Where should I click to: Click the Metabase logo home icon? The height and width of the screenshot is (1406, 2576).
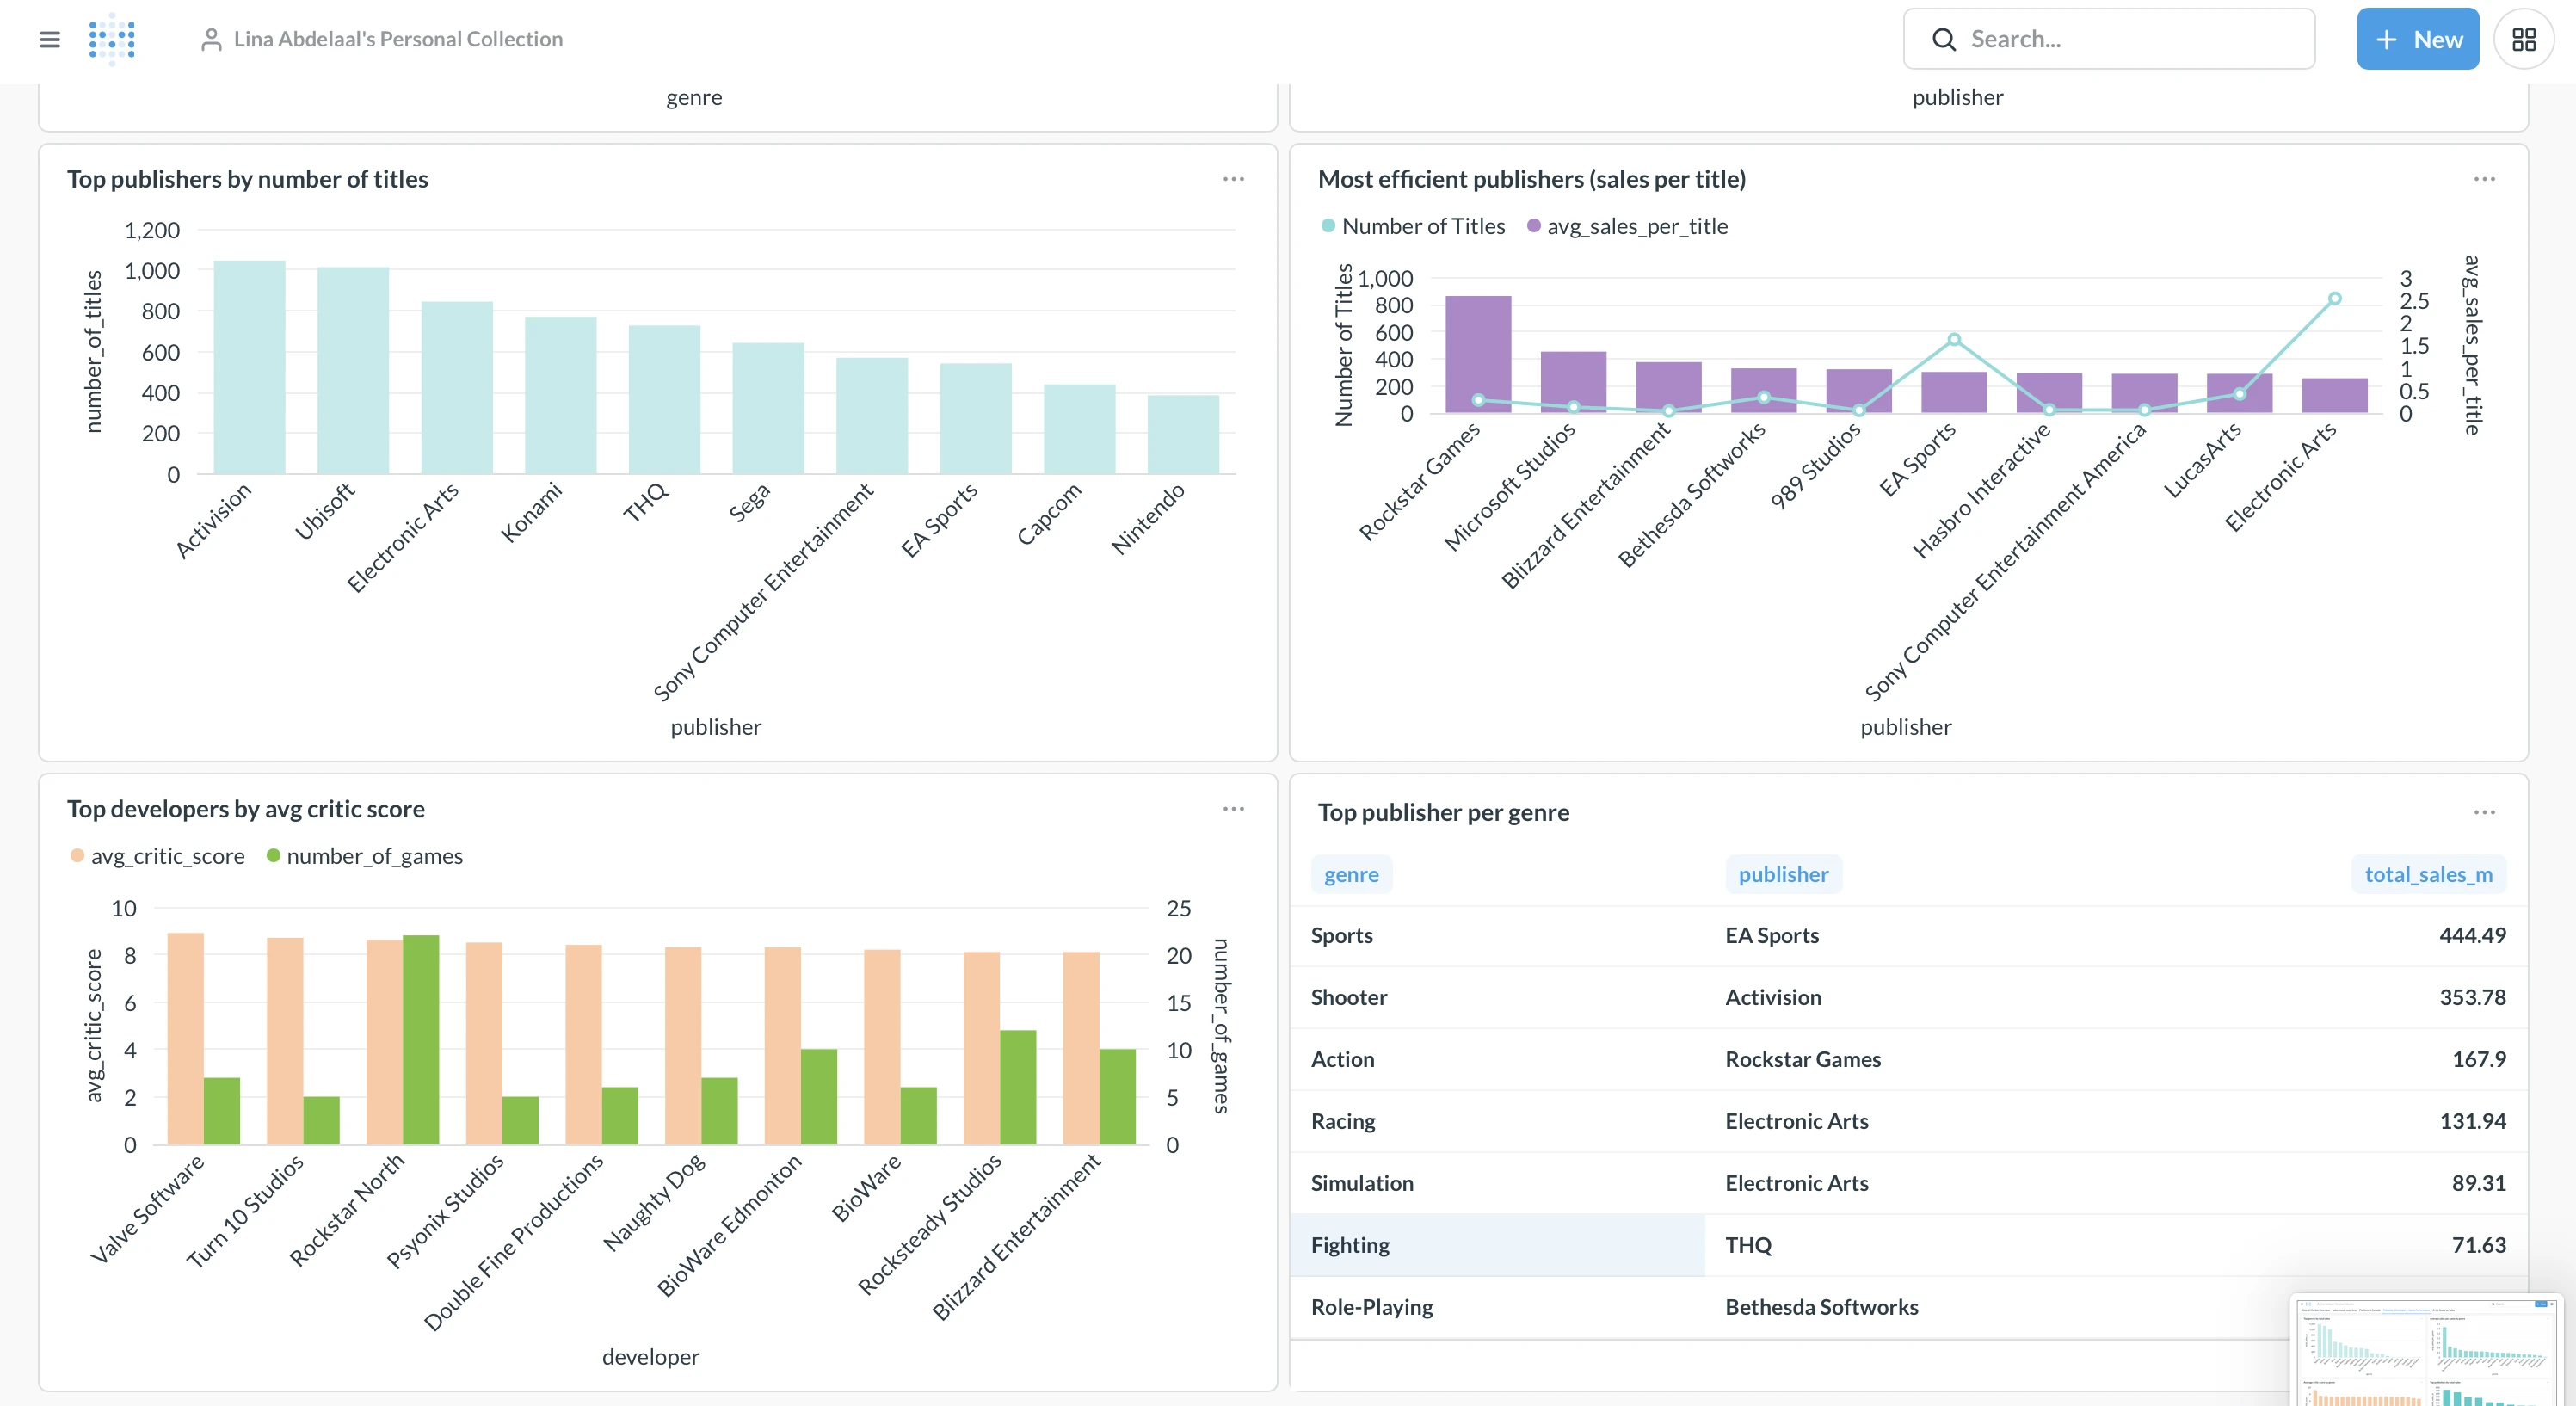click(112, 39)
